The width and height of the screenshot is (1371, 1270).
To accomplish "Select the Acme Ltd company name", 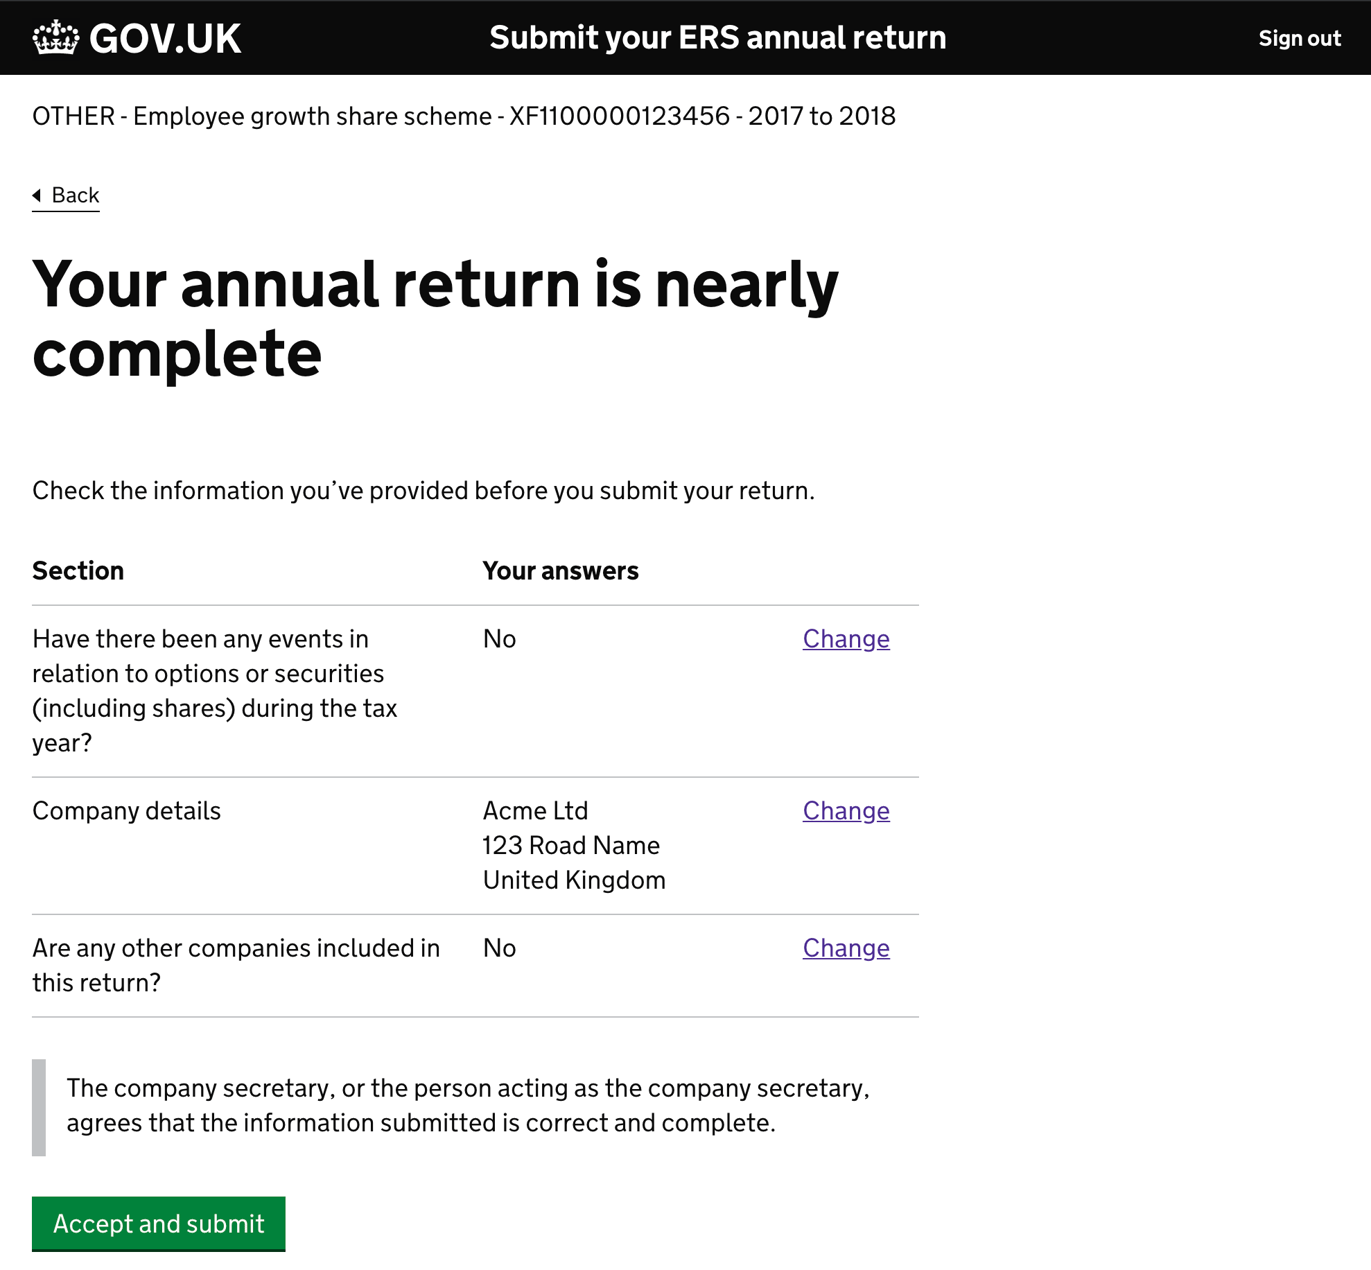I will pos(535,811).
